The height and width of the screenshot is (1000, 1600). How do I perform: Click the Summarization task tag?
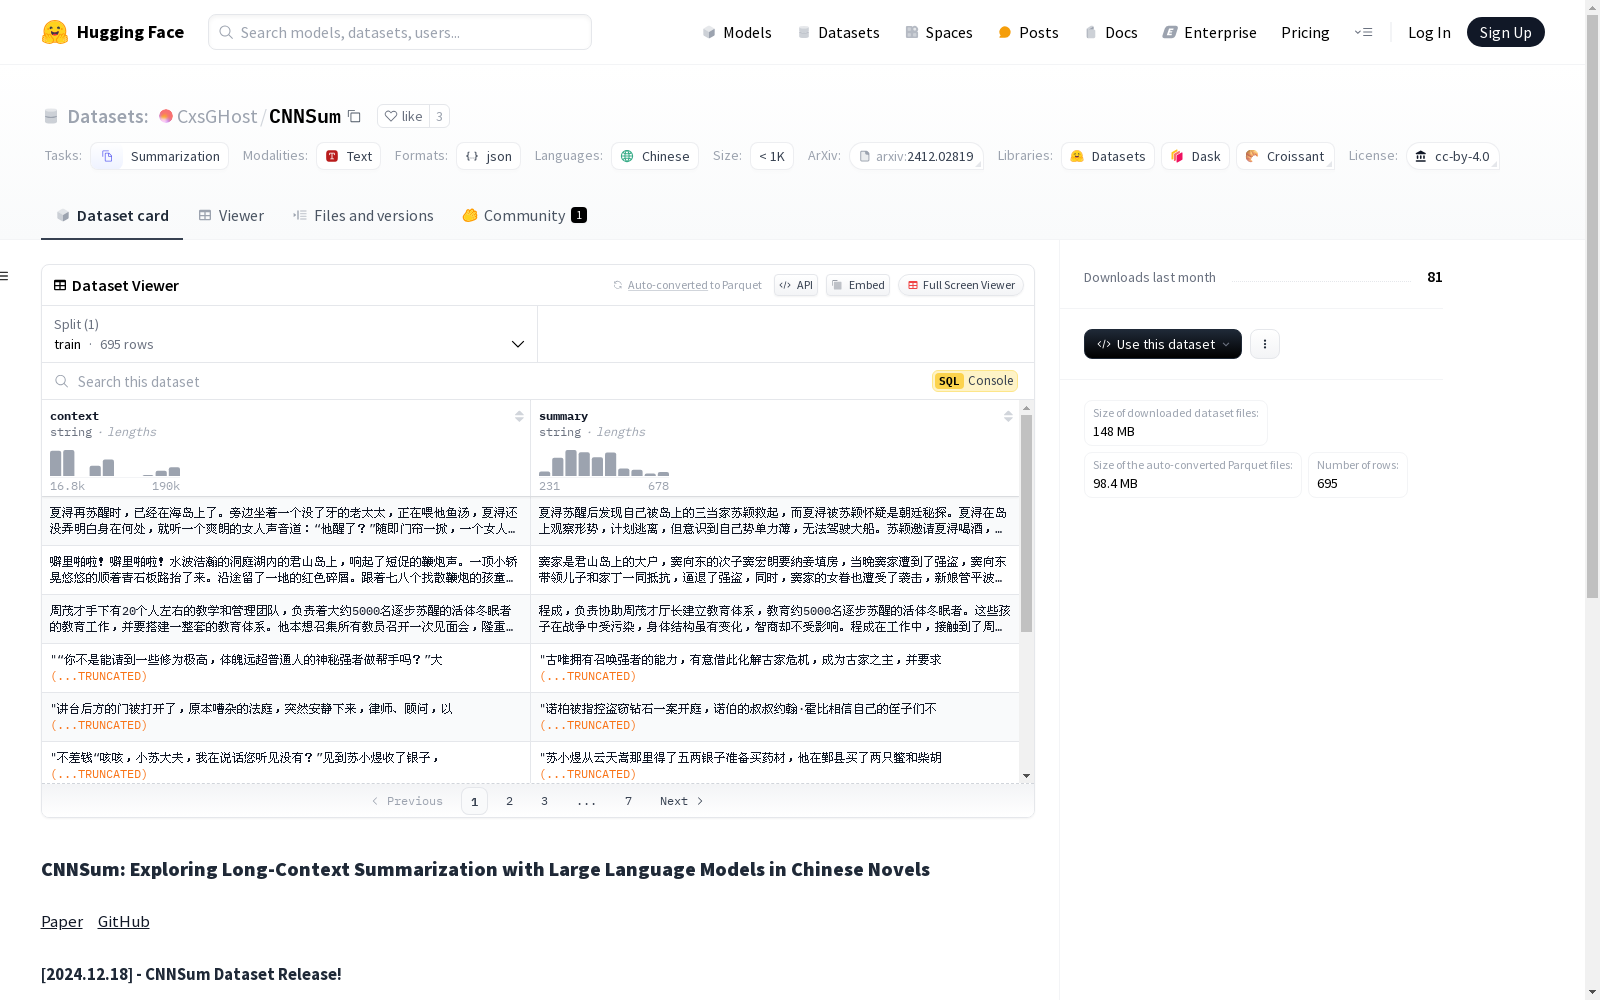click(x=160, y=156)
